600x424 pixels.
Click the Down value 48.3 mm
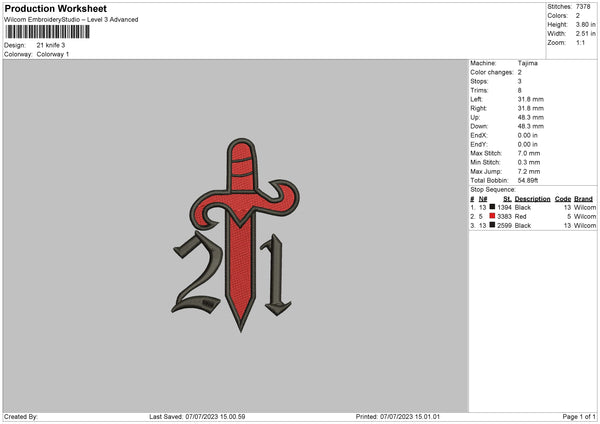pyautogui.click(x=531, y=126)
